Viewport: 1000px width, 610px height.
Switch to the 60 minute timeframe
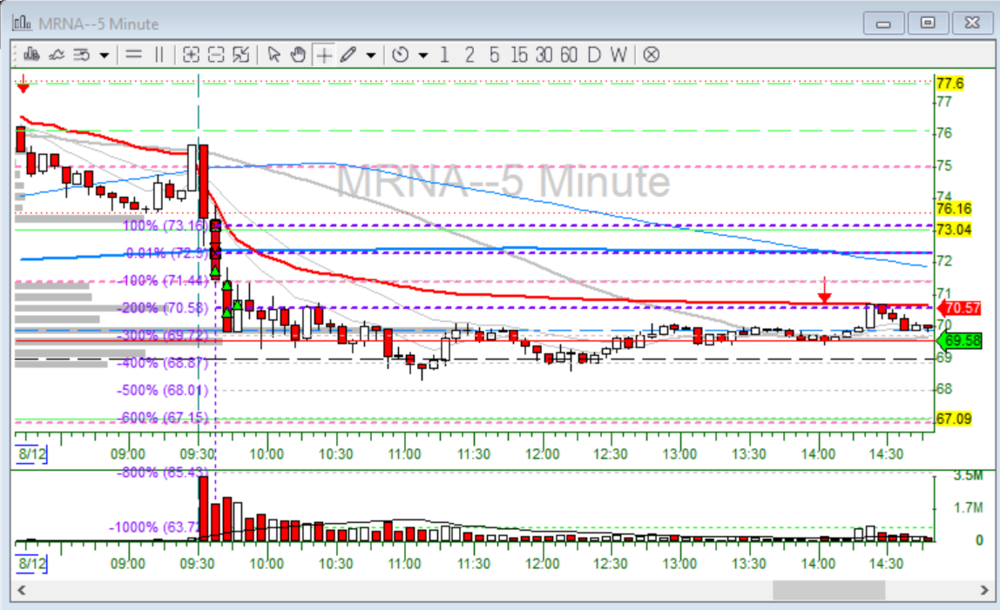click(568, 54)
